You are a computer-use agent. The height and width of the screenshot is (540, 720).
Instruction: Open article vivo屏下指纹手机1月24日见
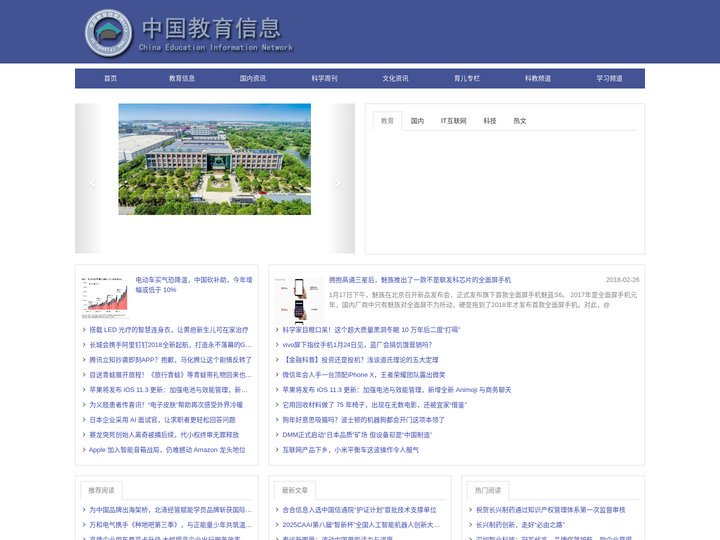tap(357, 345)
